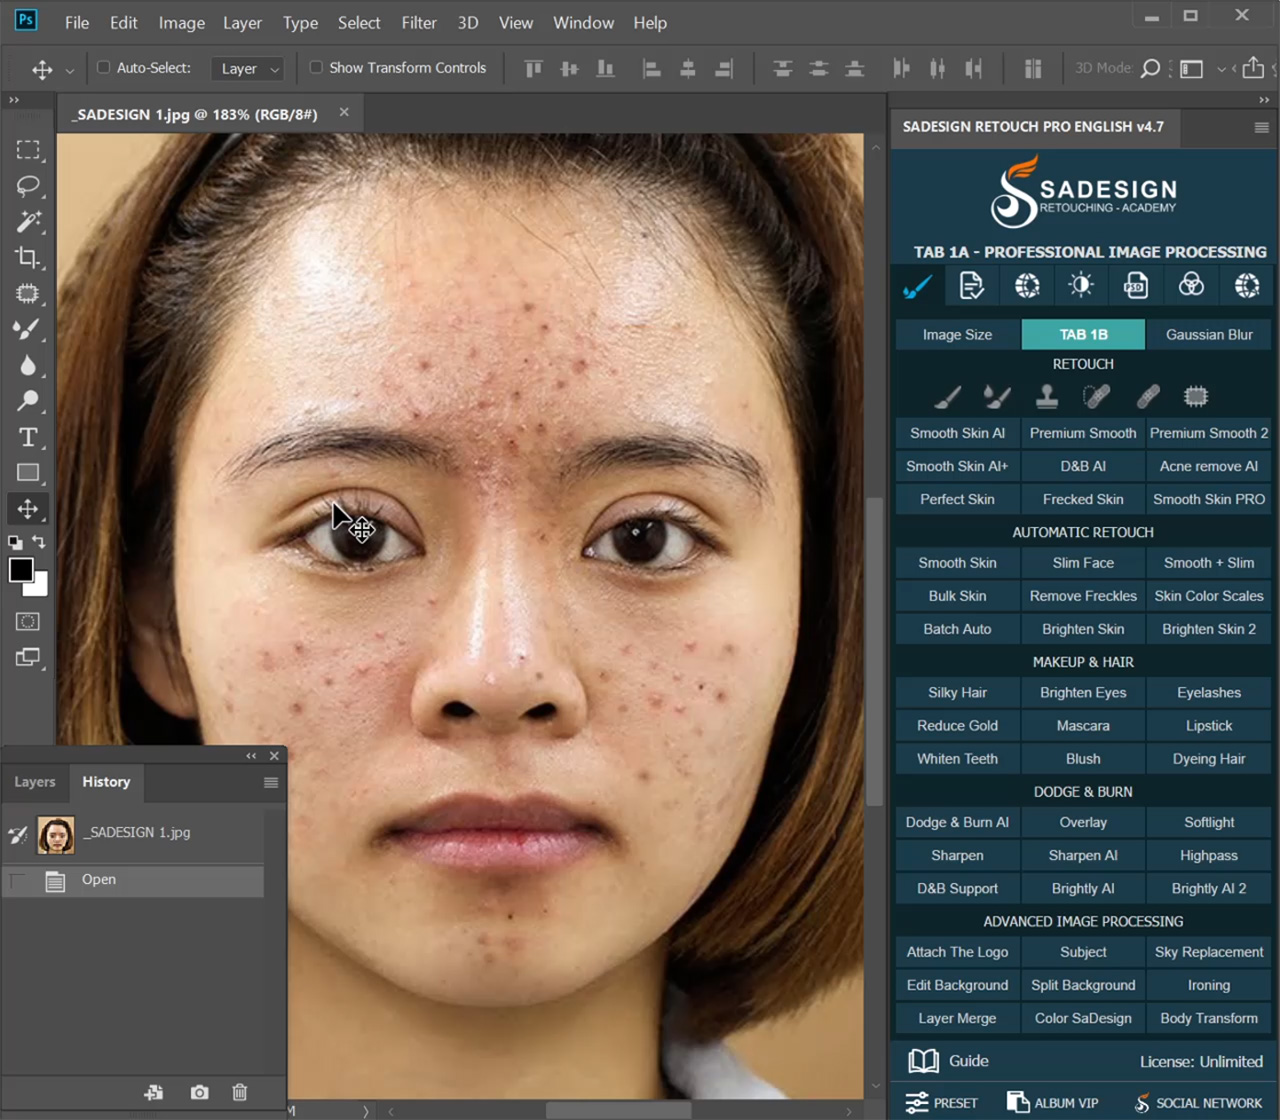Open SADESIGN panel flyout menu

pos(1261,127)
